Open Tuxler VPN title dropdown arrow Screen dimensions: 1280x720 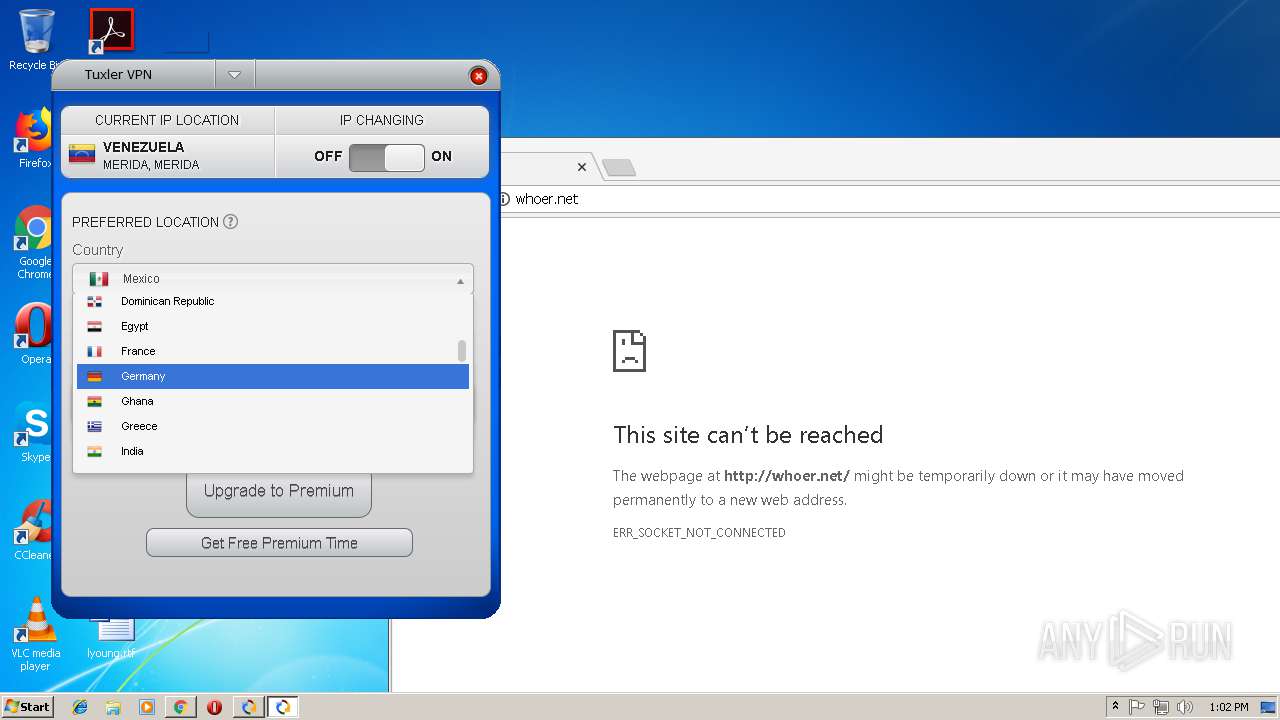point(235,75)
